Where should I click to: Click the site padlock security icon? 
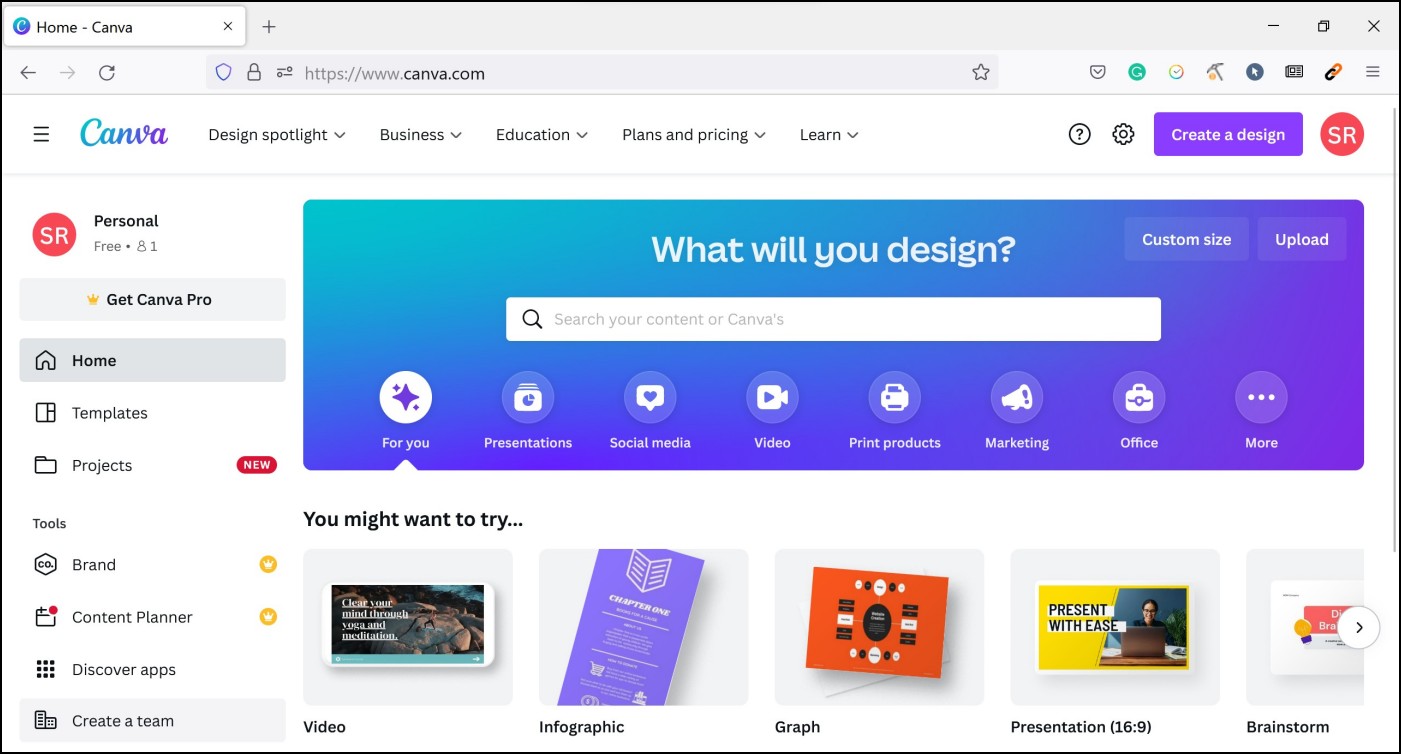254,72
